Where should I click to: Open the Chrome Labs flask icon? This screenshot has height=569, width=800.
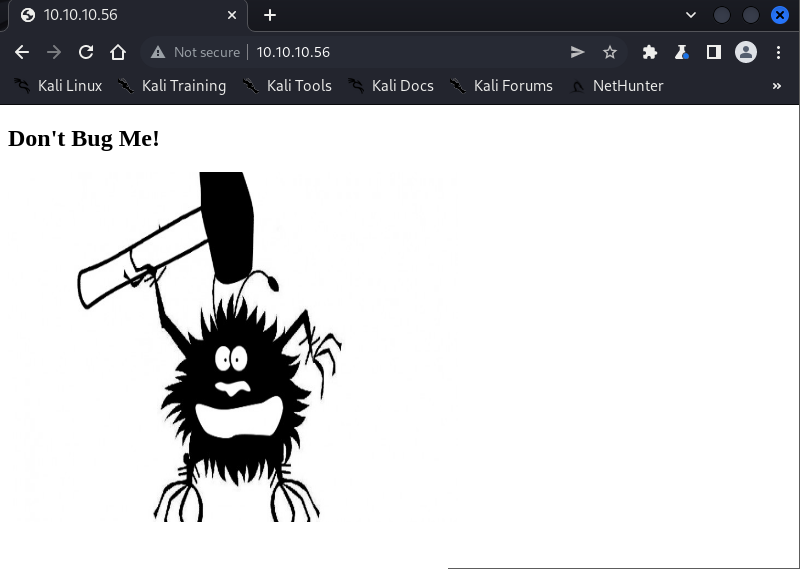[682, 52]
